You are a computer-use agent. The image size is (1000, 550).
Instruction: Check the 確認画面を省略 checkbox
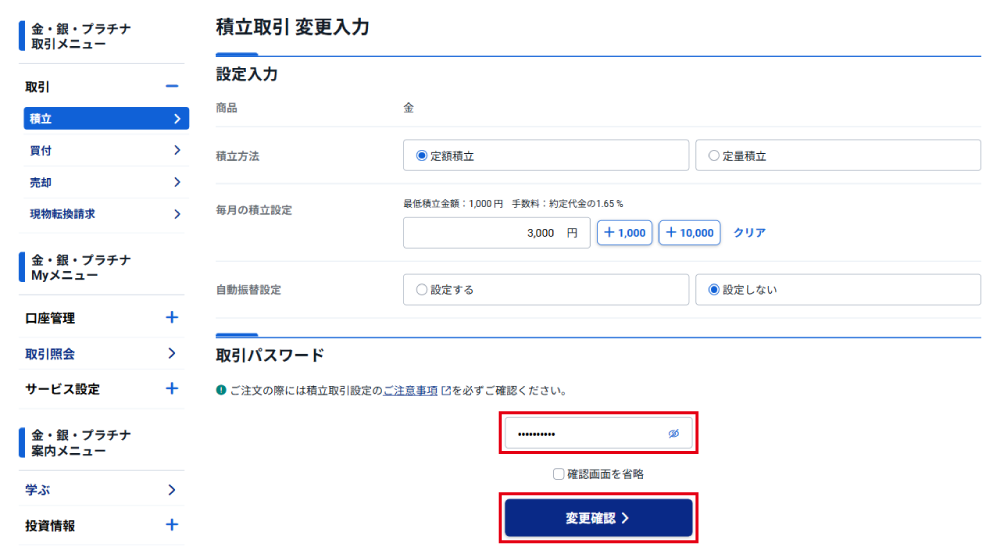tap(559, 474)
